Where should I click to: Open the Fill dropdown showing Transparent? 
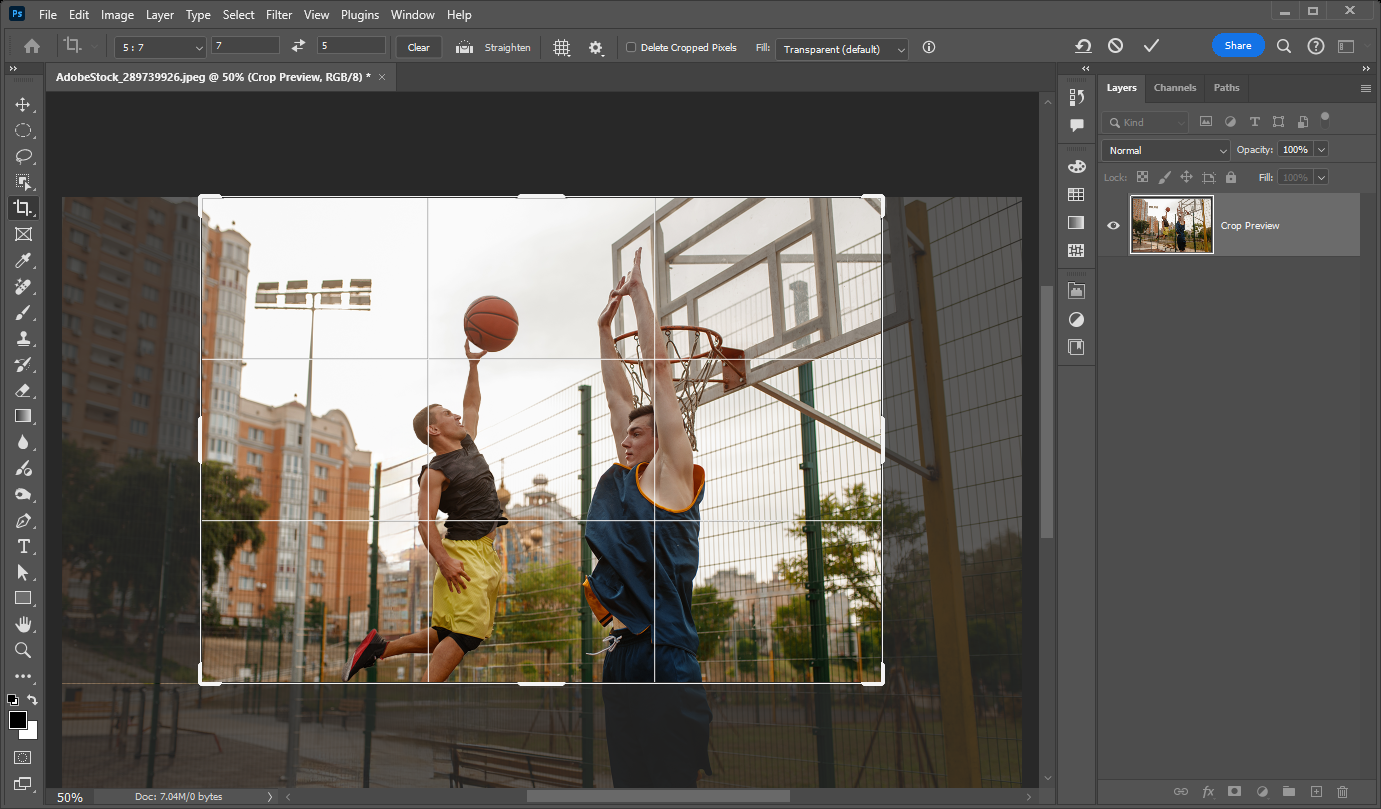841,48
